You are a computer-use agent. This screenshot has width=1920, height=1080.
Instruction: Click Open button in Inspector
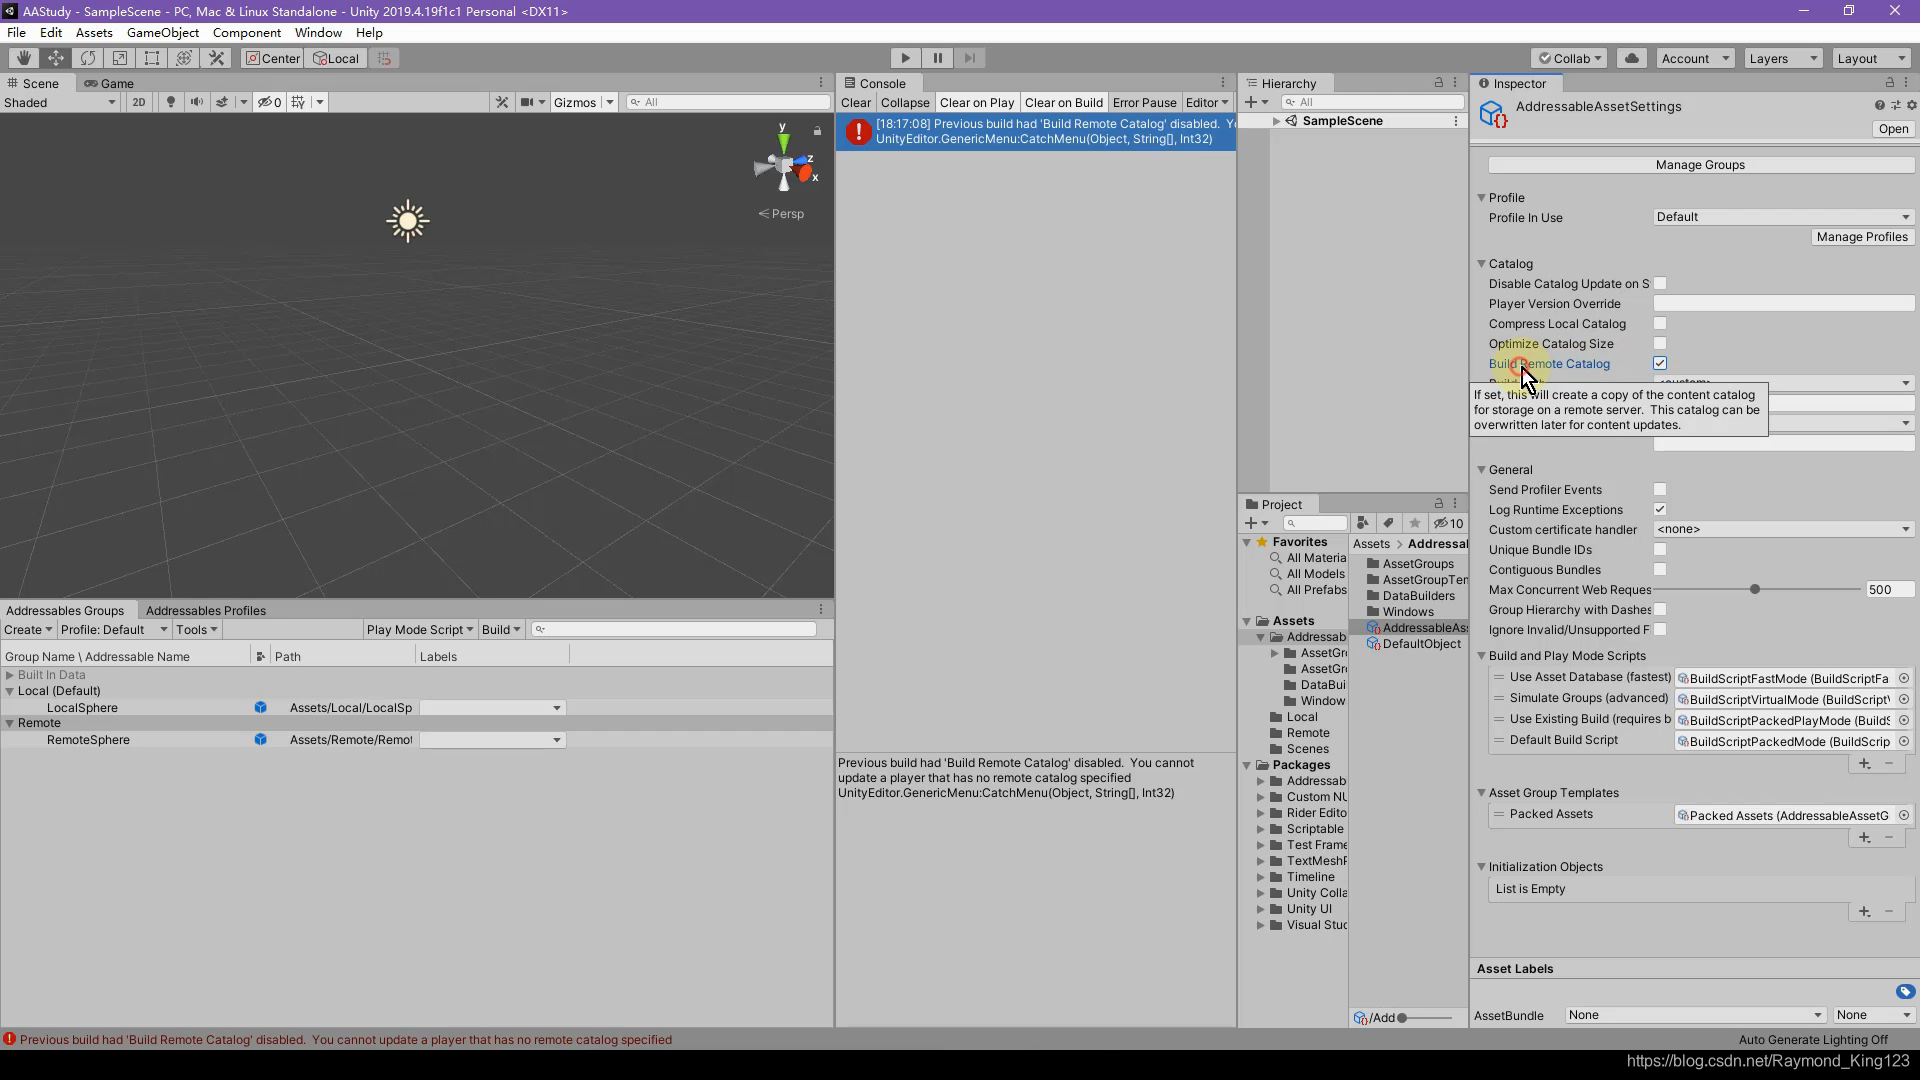(1893, 129)
